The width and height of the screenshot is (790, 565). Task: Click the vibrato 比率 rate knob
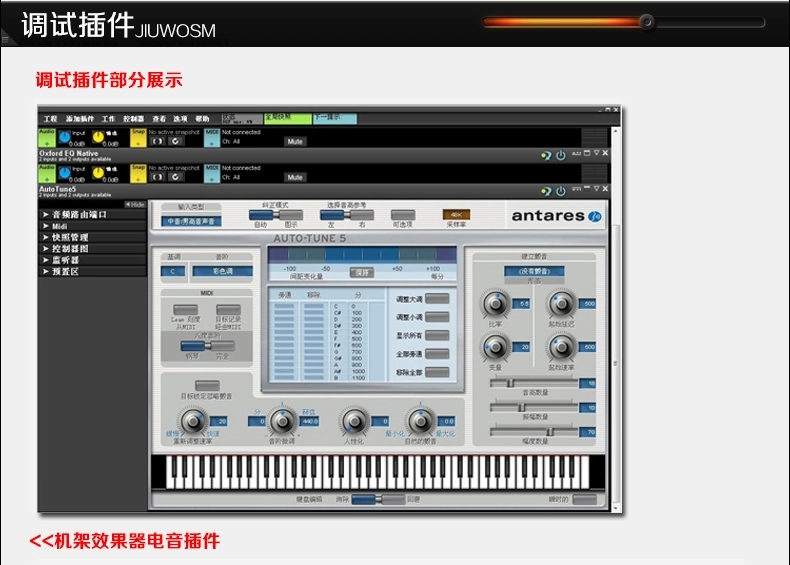496,303
